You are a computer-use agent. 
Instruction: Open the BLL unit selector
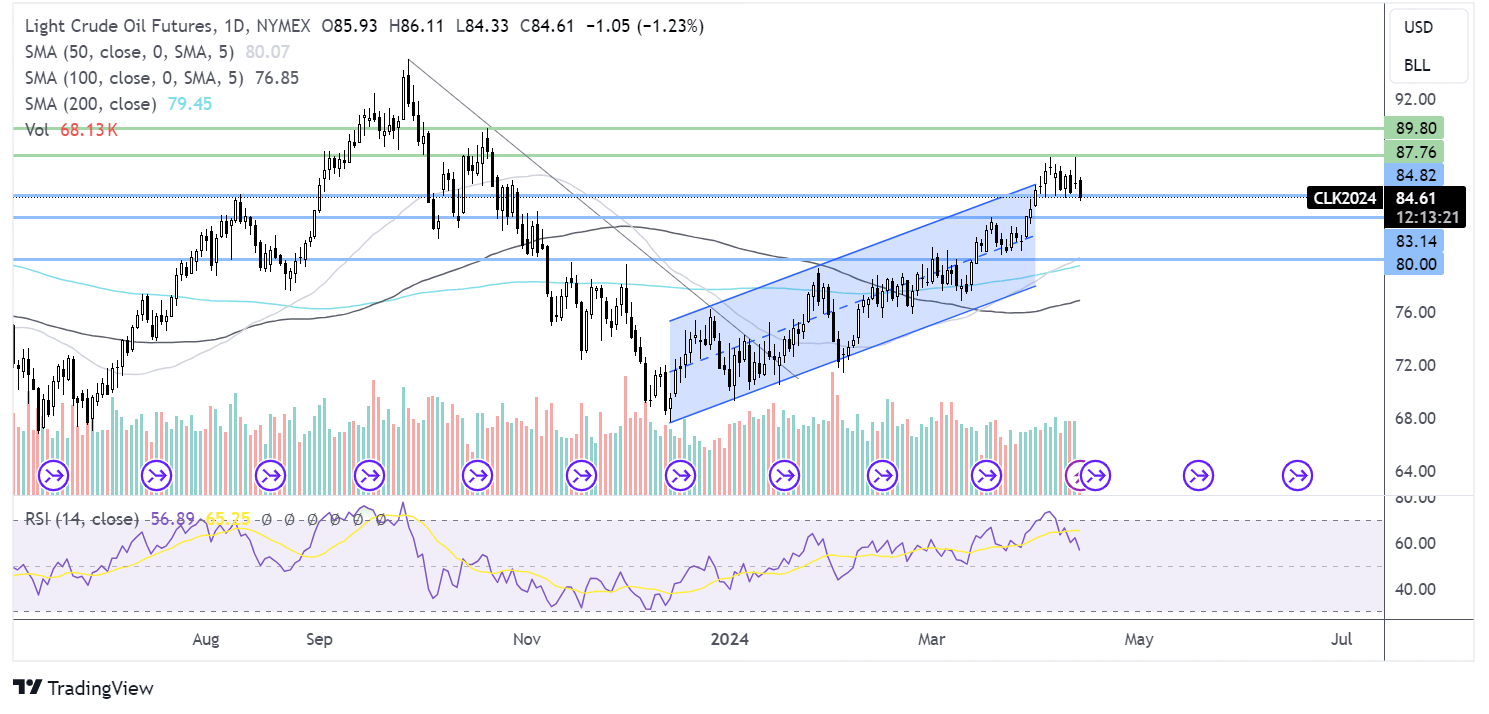1417,65
